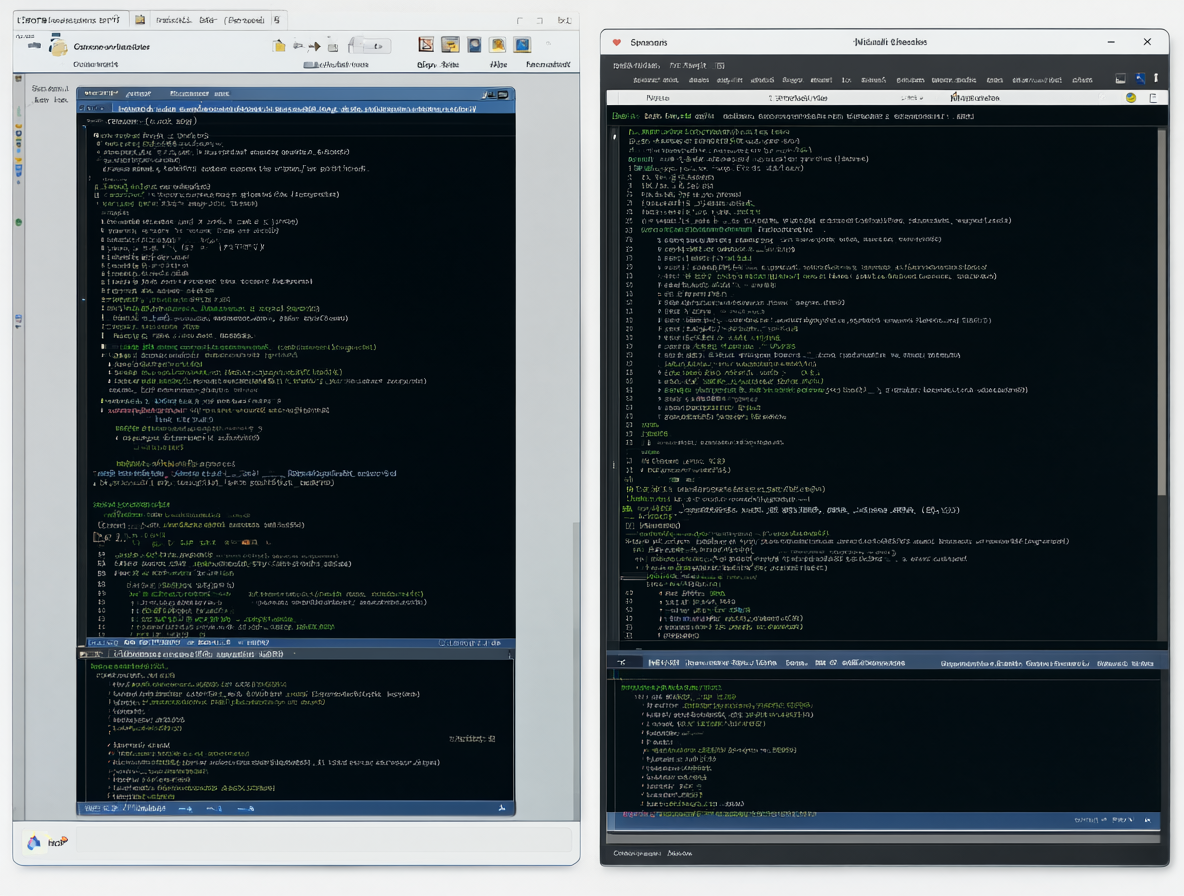Click the white panel icon in right window menu row
Viewport: 1184px width, 896px height.
(1121, 79)
